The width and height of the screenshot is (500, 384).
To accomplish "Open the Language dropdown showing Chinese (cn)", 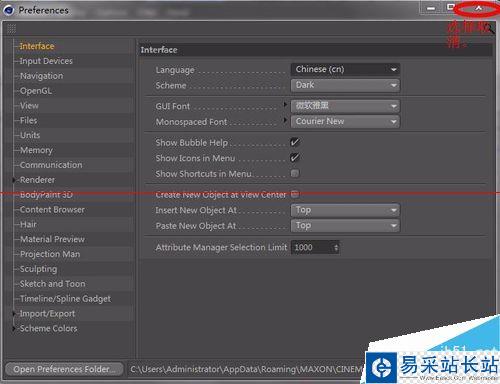I will (345, 69).
